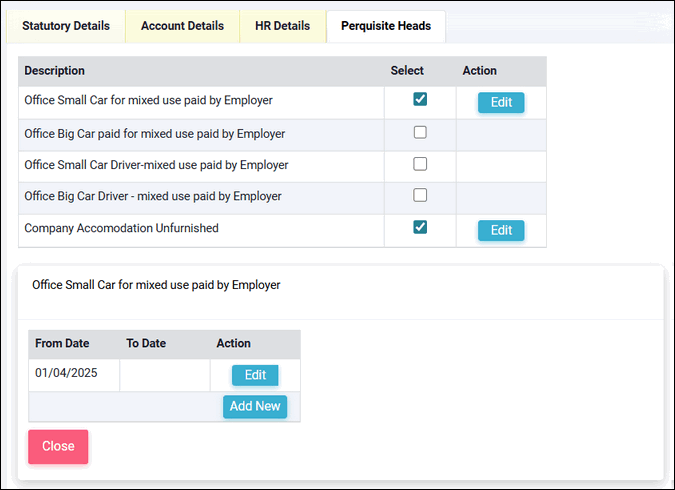Click the Company Accomodation Unfurnished description text
This screenshot has width=675, height=490.
(x=121, y=228)
